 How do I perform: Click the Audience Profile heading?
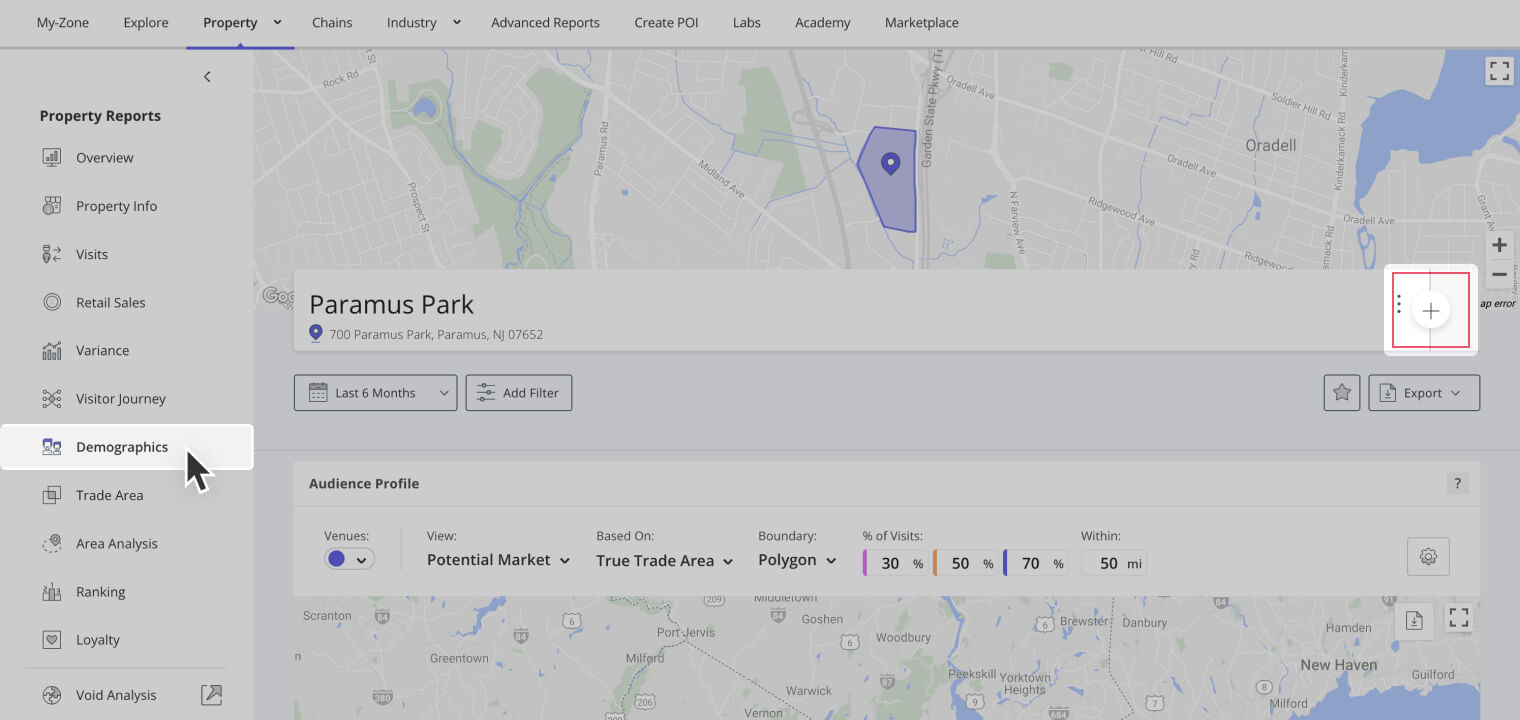(364, 483)
